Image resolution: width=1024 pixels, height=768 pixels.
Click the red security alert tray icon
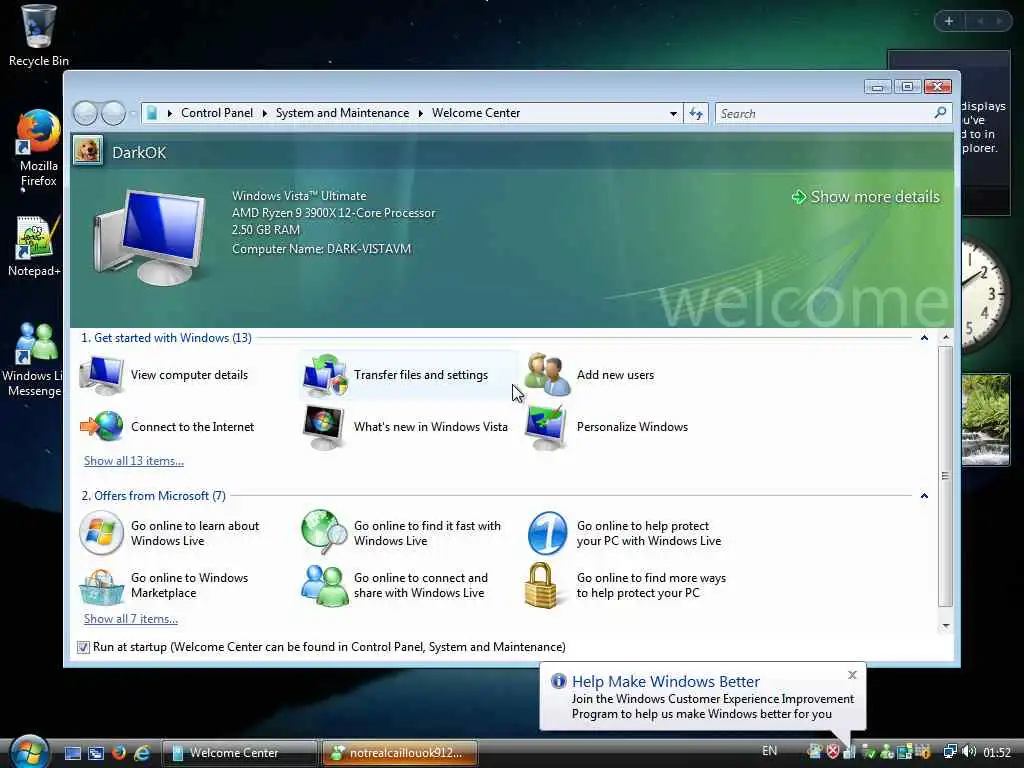click(833, 752)
